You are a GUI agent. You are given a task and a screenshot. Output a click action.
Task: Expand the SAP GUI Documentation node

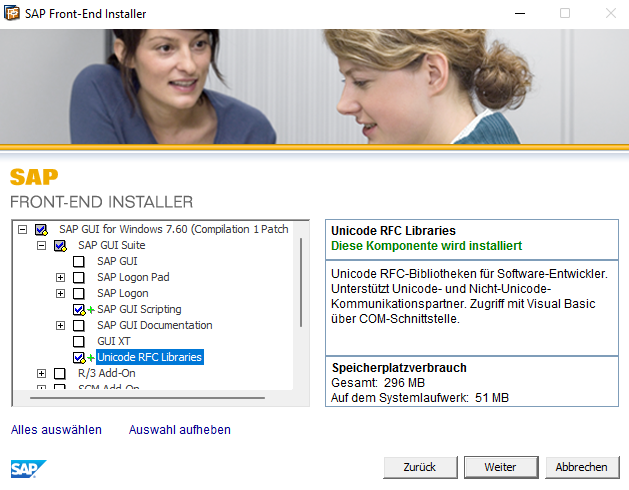tap(60, 325)
